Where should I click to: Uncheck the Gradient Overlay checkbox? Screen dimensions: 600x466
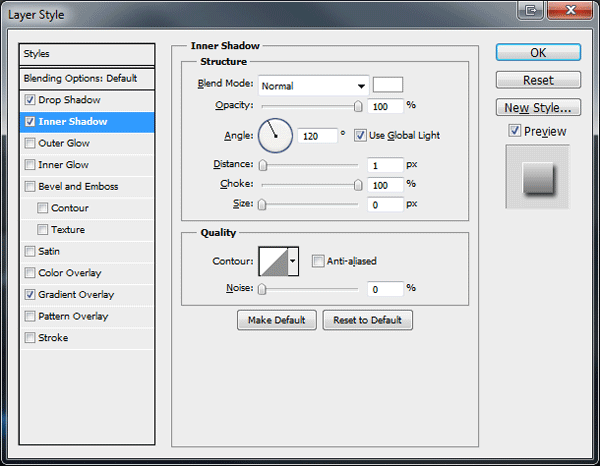(30, 295)
